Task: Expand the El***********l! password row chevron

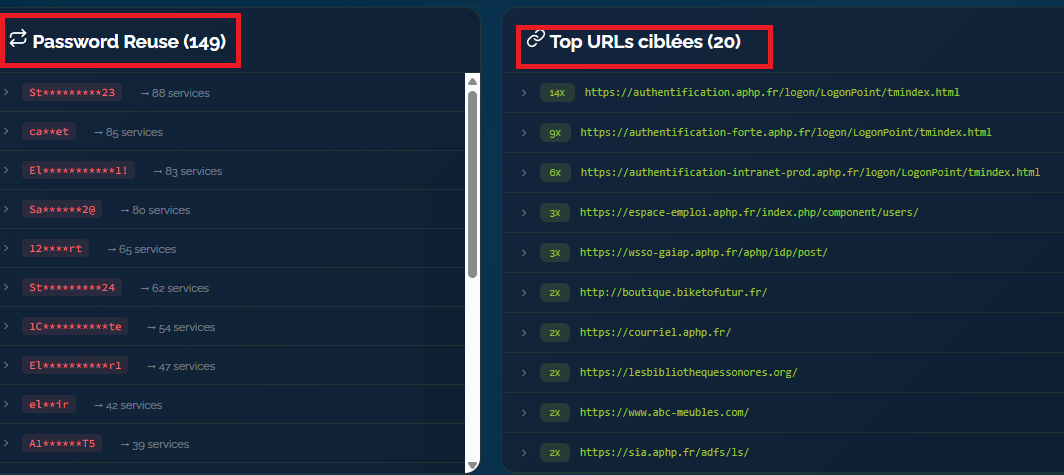Action: (x=6, y=170)
